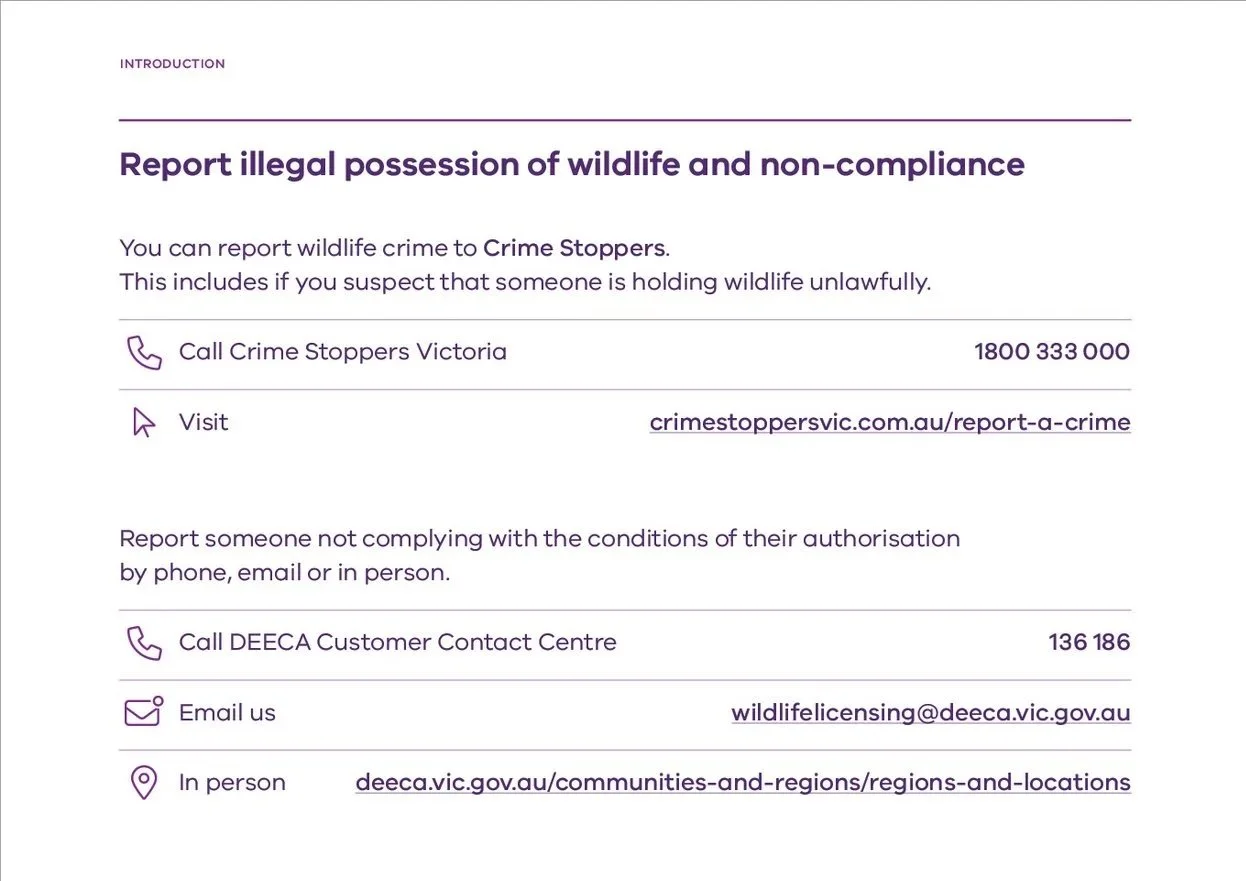1246x881 pixels.
Task: Click the cursor arrow icon next to Visit
Action: pyautogui.click(x=144, y=423)
